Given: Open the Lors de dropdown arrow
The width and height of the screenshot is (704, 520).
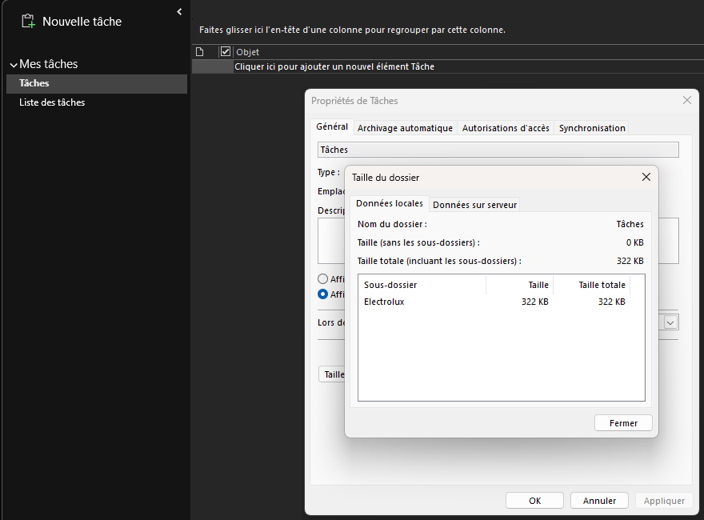Looking at the screenshot, I should pyautogui.click(x=670, y=322).
